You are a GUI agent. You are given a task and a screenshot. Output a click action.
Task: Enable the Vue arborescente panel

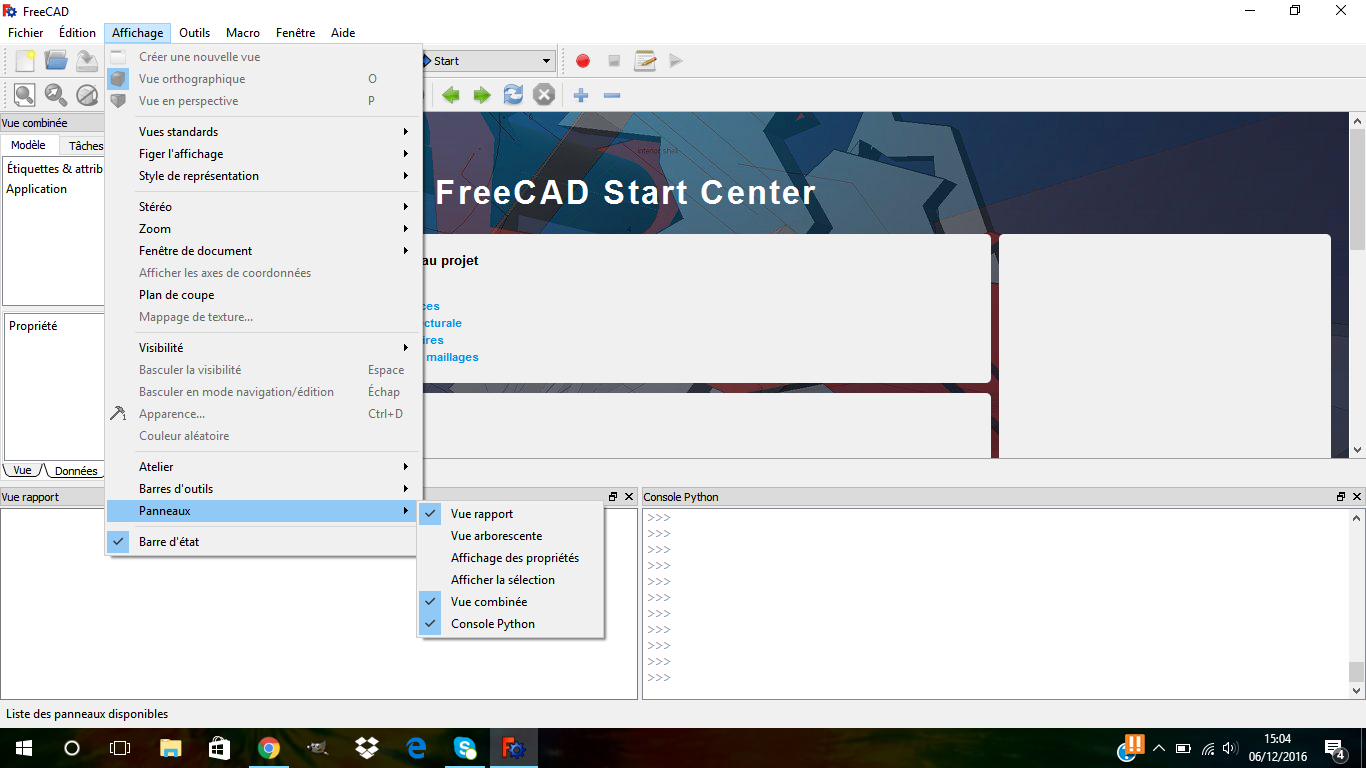tap(496, 536)
